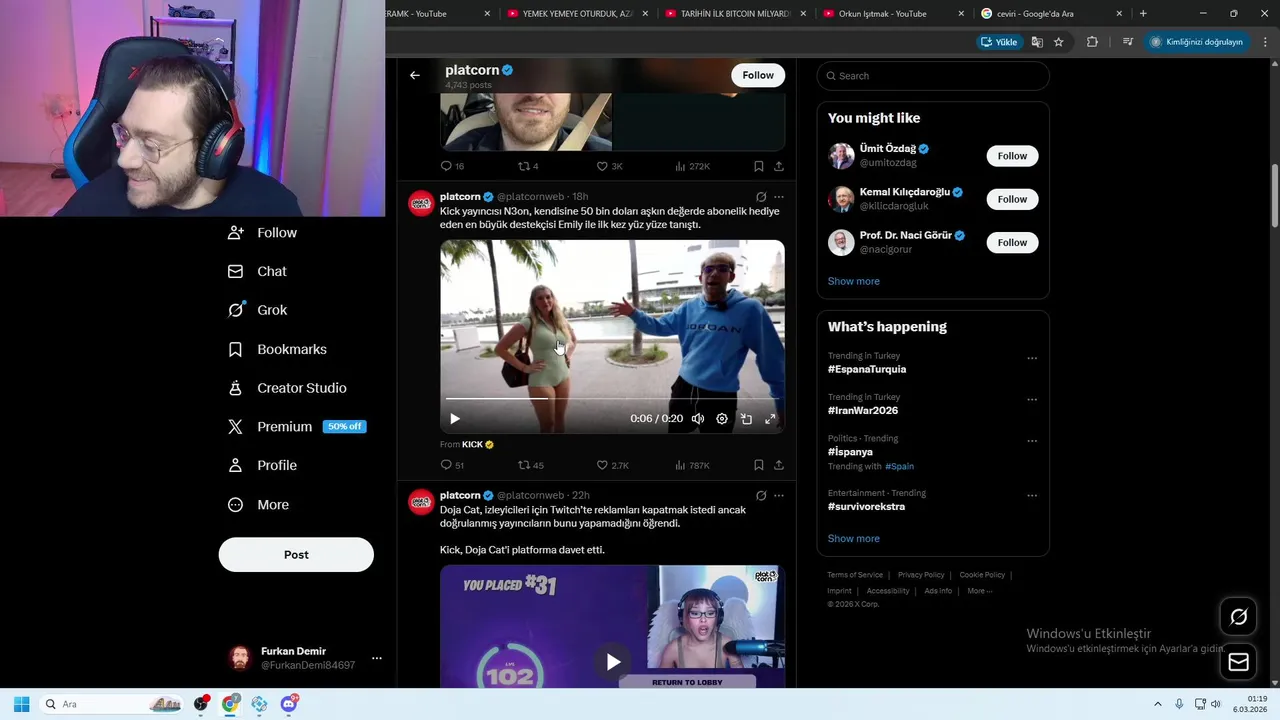Open the browser extensions puzzle icon
Viewport: 1280px width, 720px height.
(1092, 42)
